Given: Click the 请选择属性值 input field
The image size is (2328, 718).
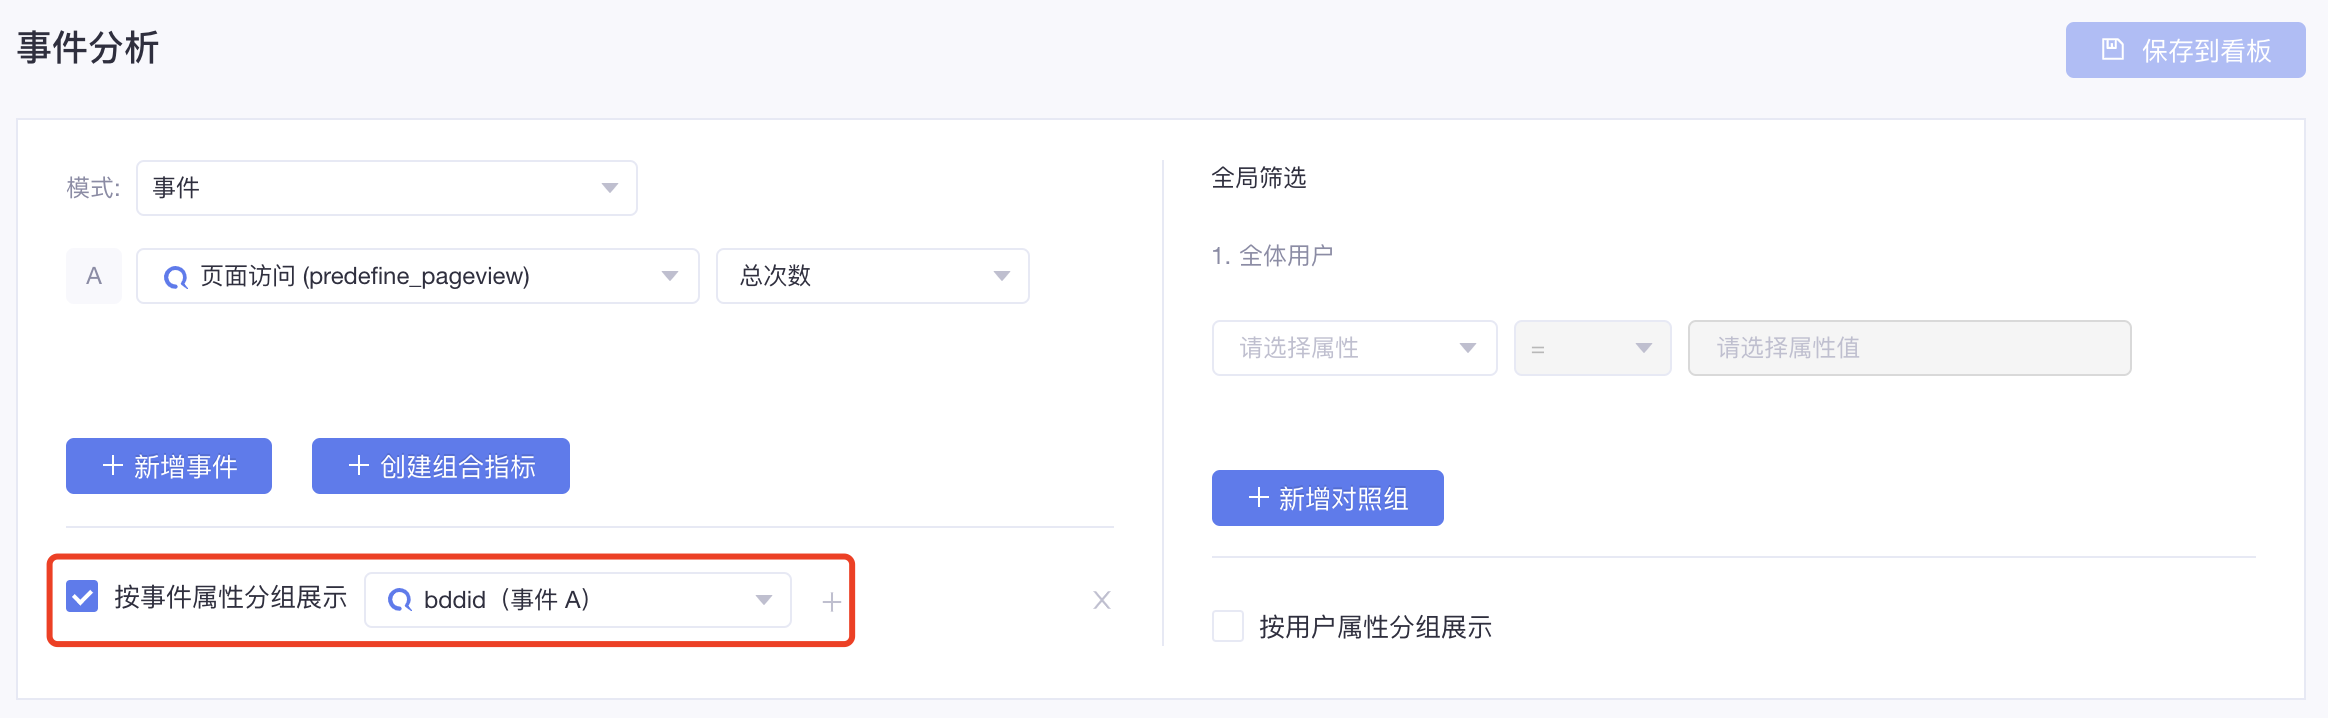Looking at the screenshot, I should pos(1910,348).
